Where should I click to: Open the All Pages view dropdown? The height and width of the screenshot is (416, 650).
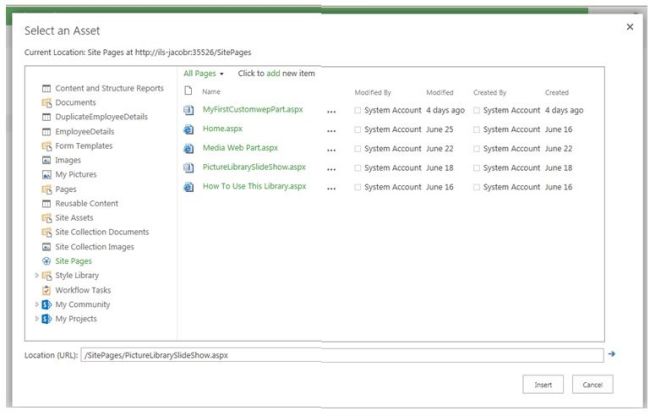204,73
